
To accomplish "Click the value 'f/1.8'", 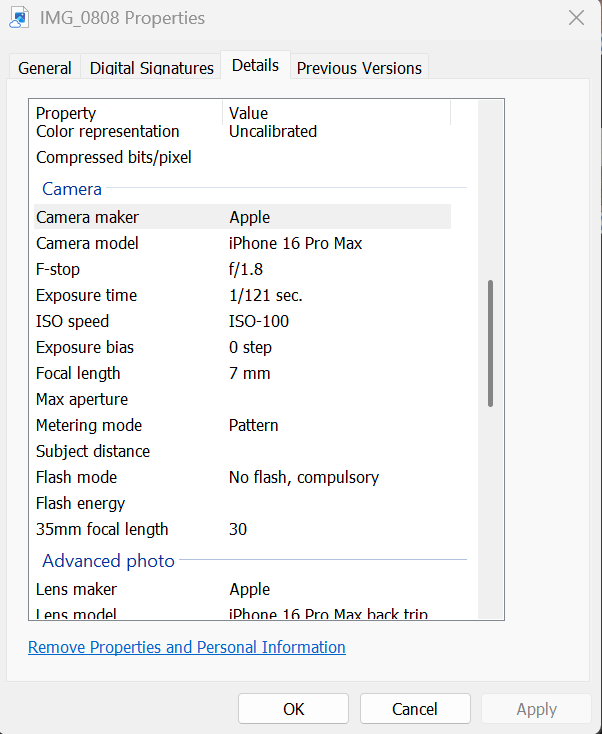I will click(246, 269).
